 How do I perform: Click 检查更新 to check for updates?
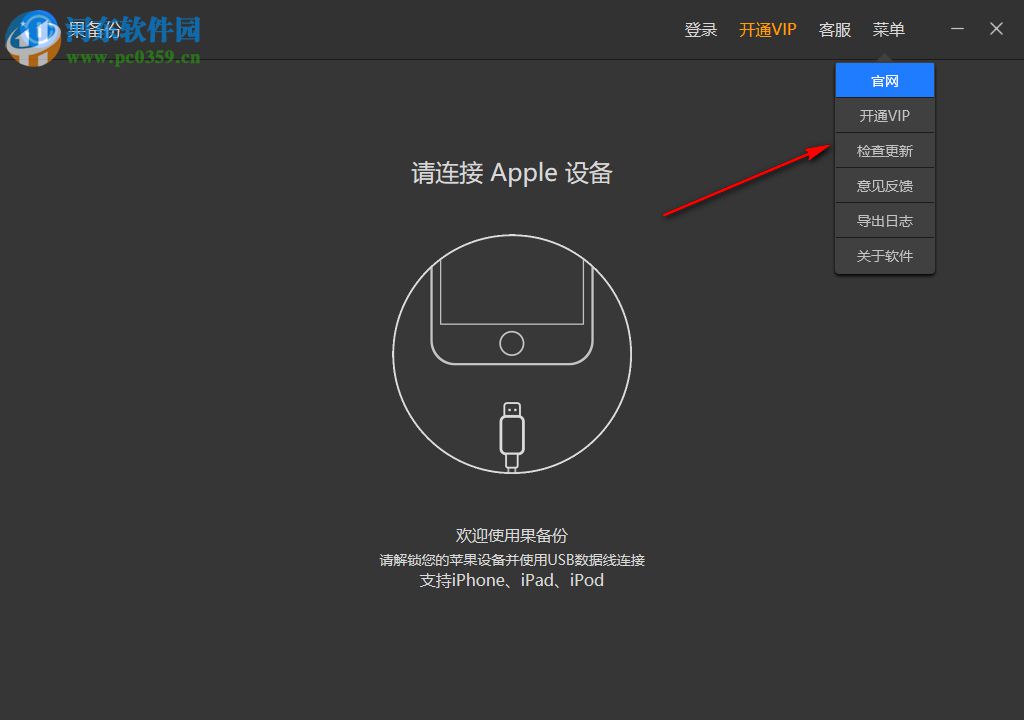(884, 150)
